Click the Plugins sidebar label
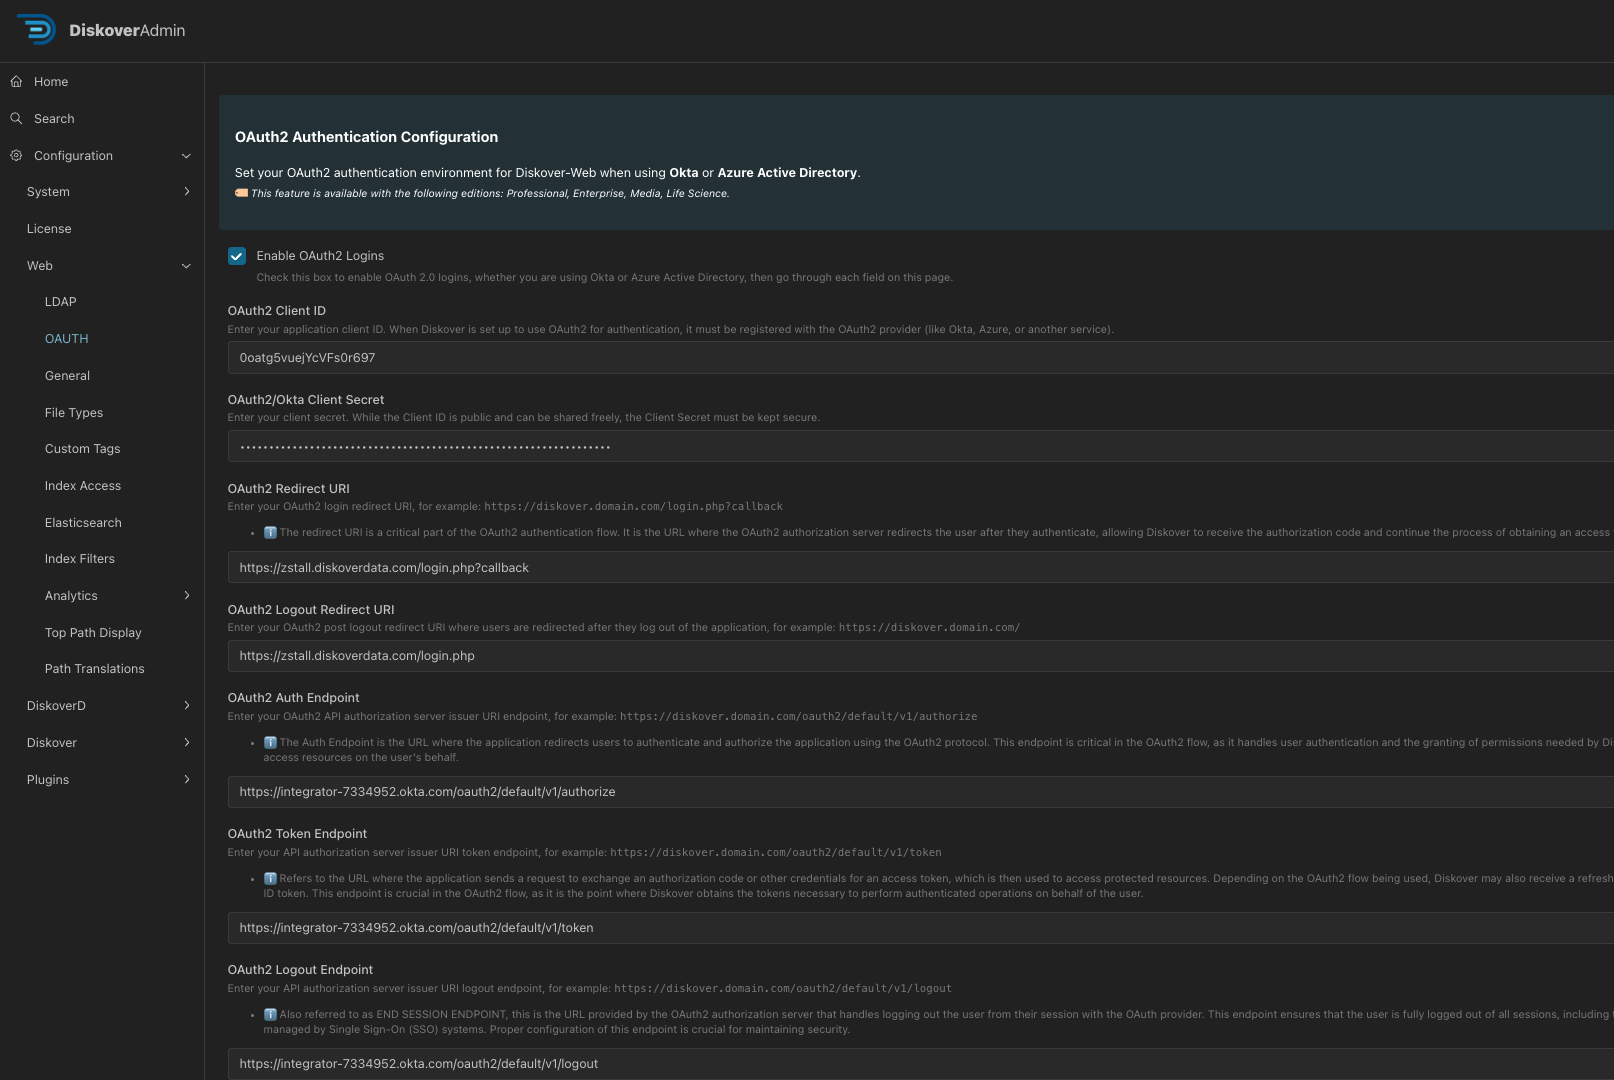 [x=48, y=780]
